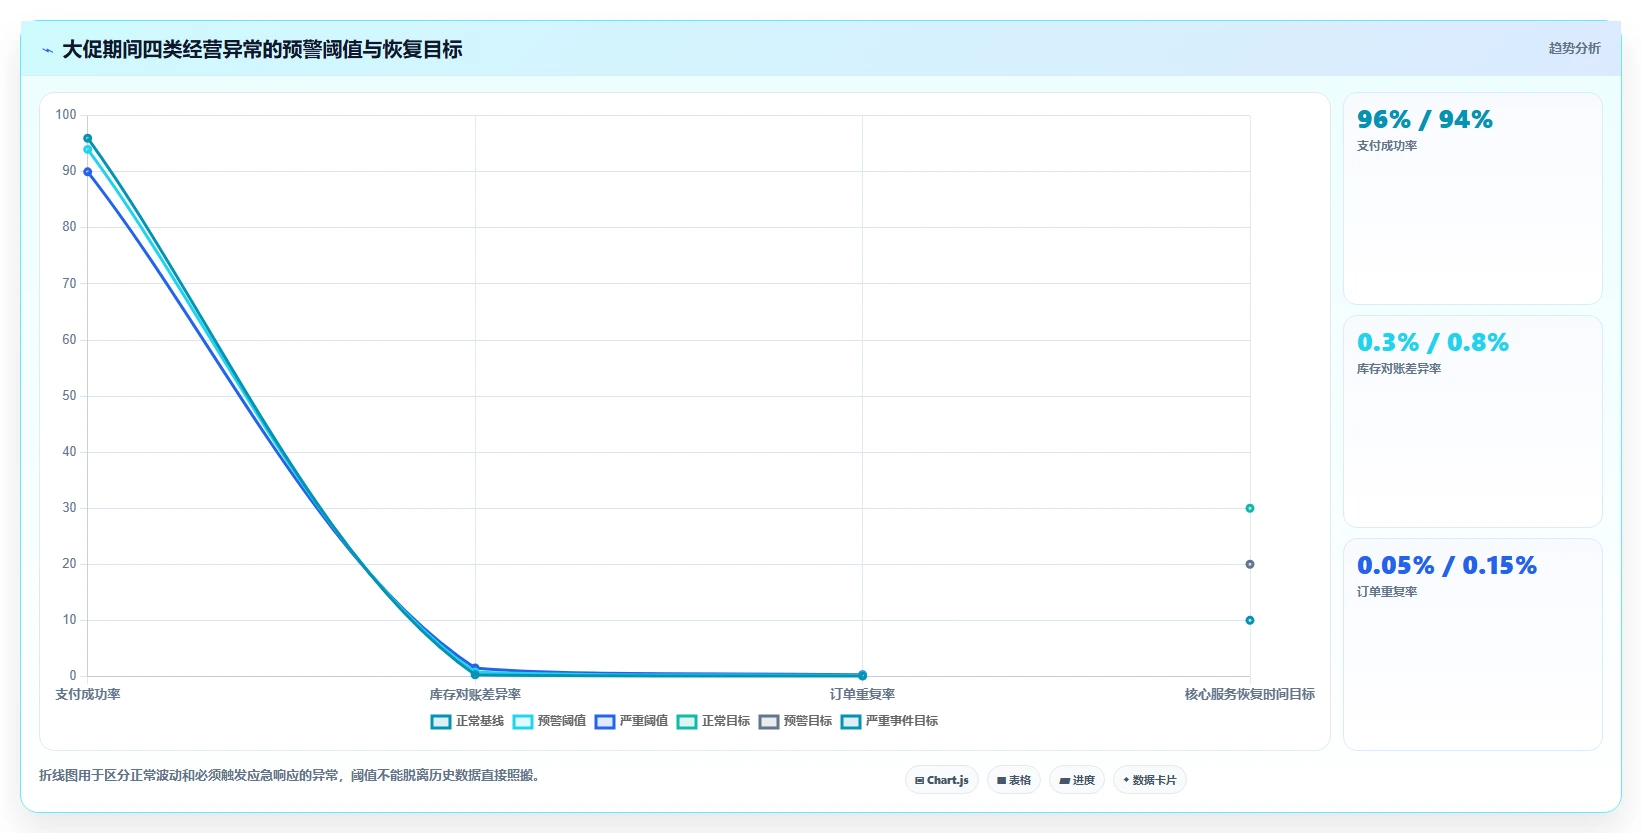Select the 0.05% / 0.15% 订单重复率 card
Viewport: 1642px width, 833px height.
[x=1472, y=644]
